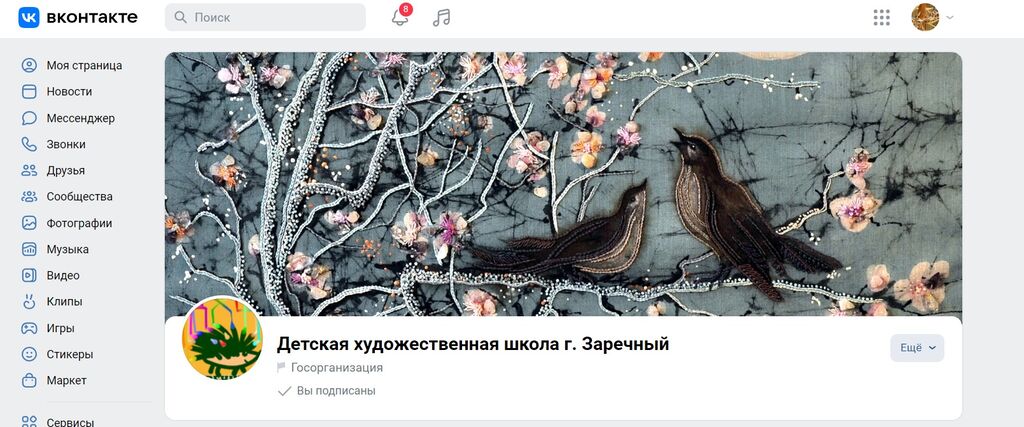Viewport: 1024px width, 427px height.
Task: Open the notifications bell icon
Action: [400, 18]
